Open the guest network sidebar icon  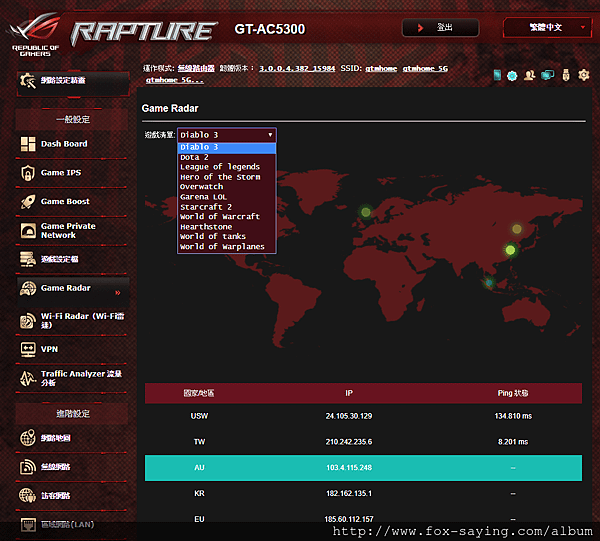click(x=28, y=495)
